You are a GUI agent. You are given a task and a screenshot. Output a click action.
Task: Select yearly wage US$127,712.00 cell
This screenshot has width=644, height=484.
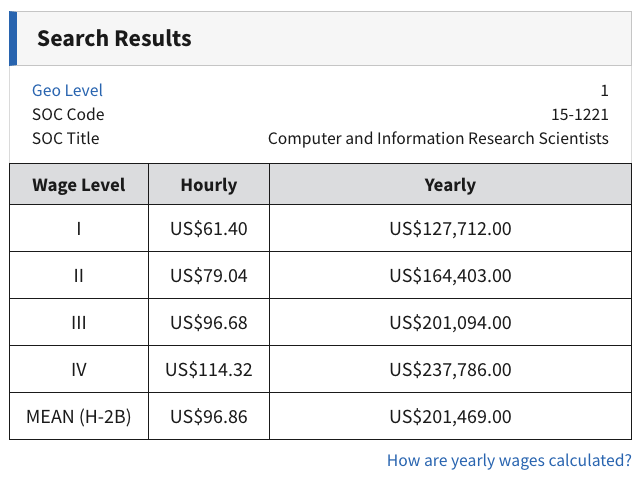click(450, 229)
